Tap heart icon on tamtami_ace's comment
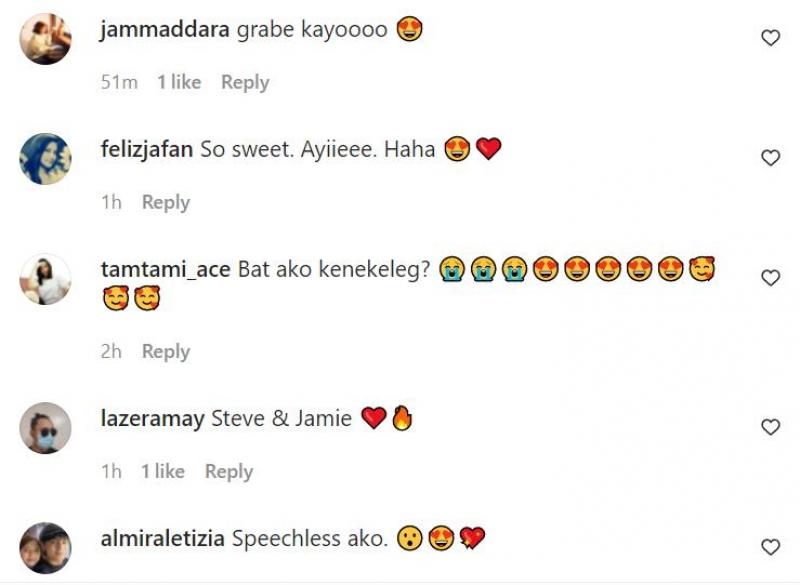This screenshot has width=800, height=585. click(x=770, y=277)
